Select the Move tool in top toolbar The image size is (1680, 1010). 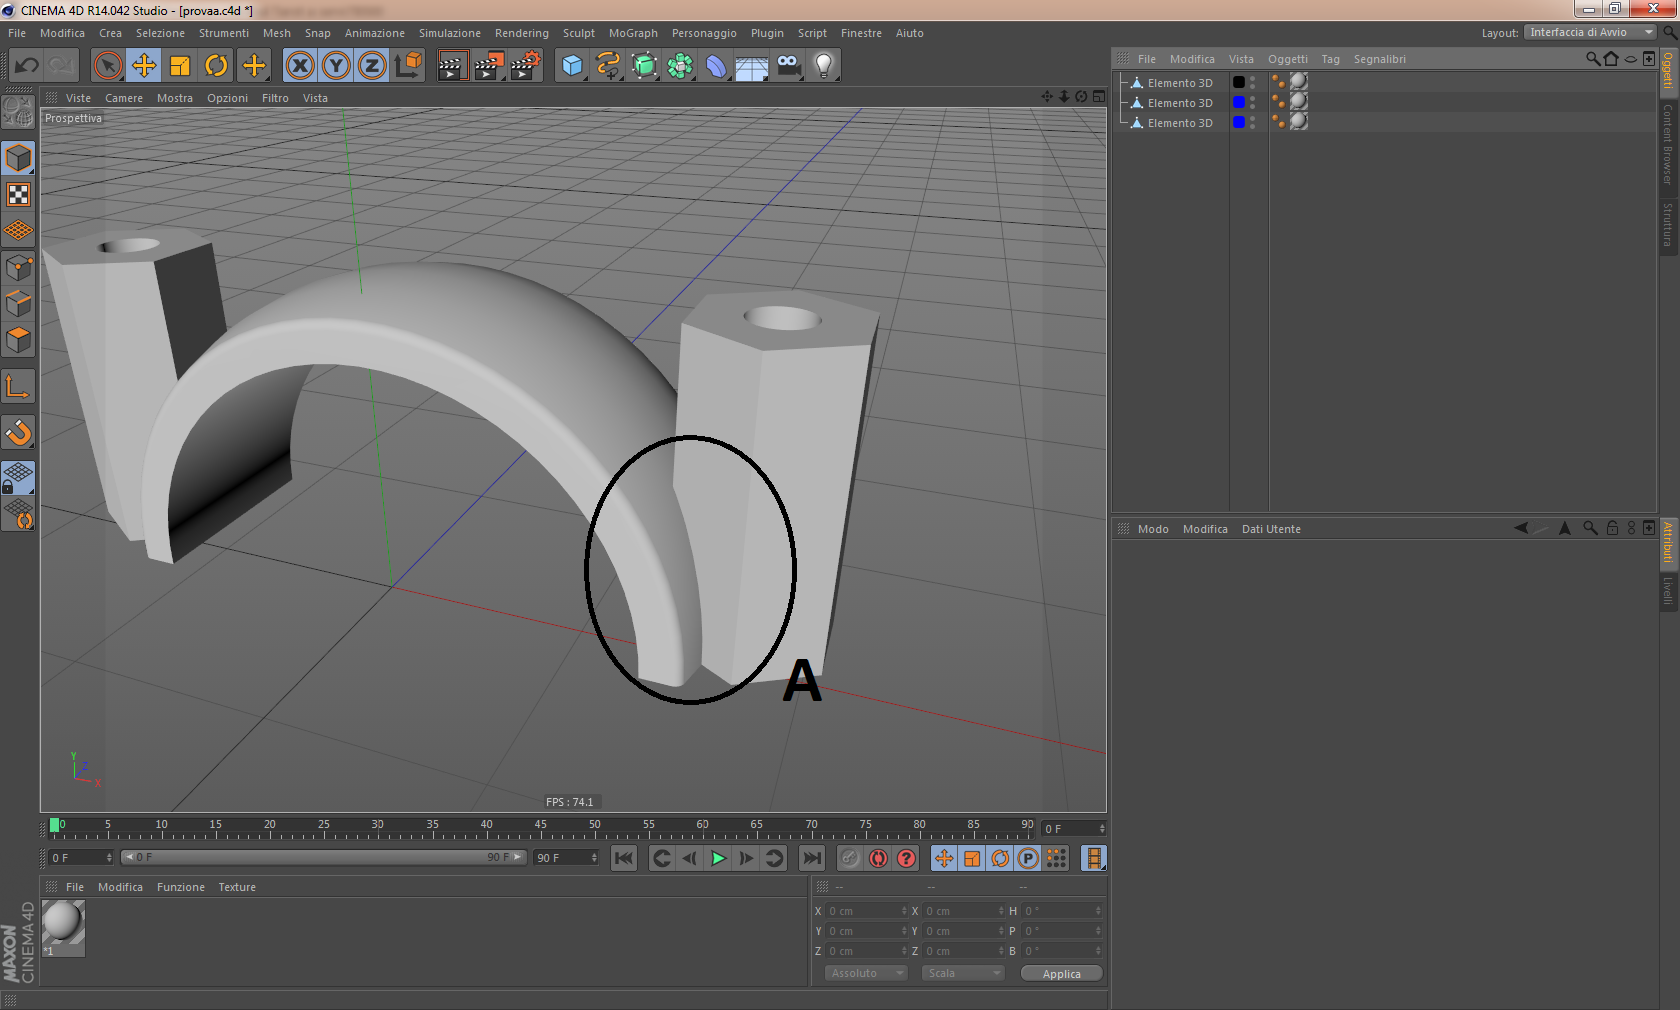[144, 66]
